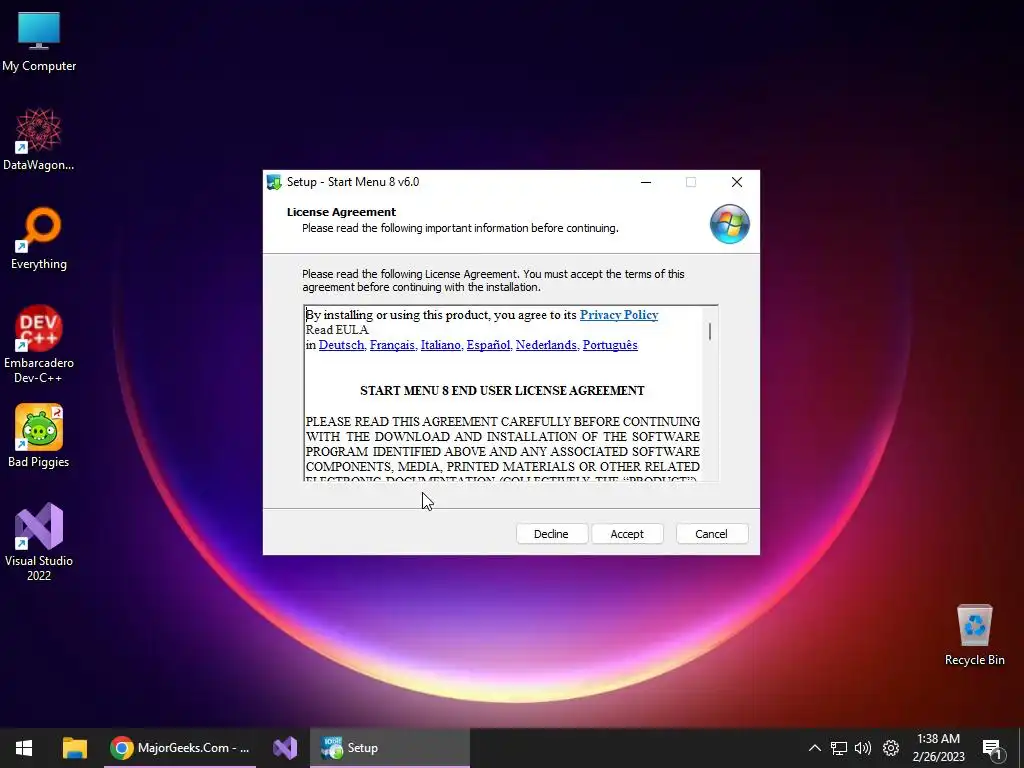Switch to Chrome MajorGeeks.Com window
Viewport: 1024px width, 768px height.
click(180, 748)
